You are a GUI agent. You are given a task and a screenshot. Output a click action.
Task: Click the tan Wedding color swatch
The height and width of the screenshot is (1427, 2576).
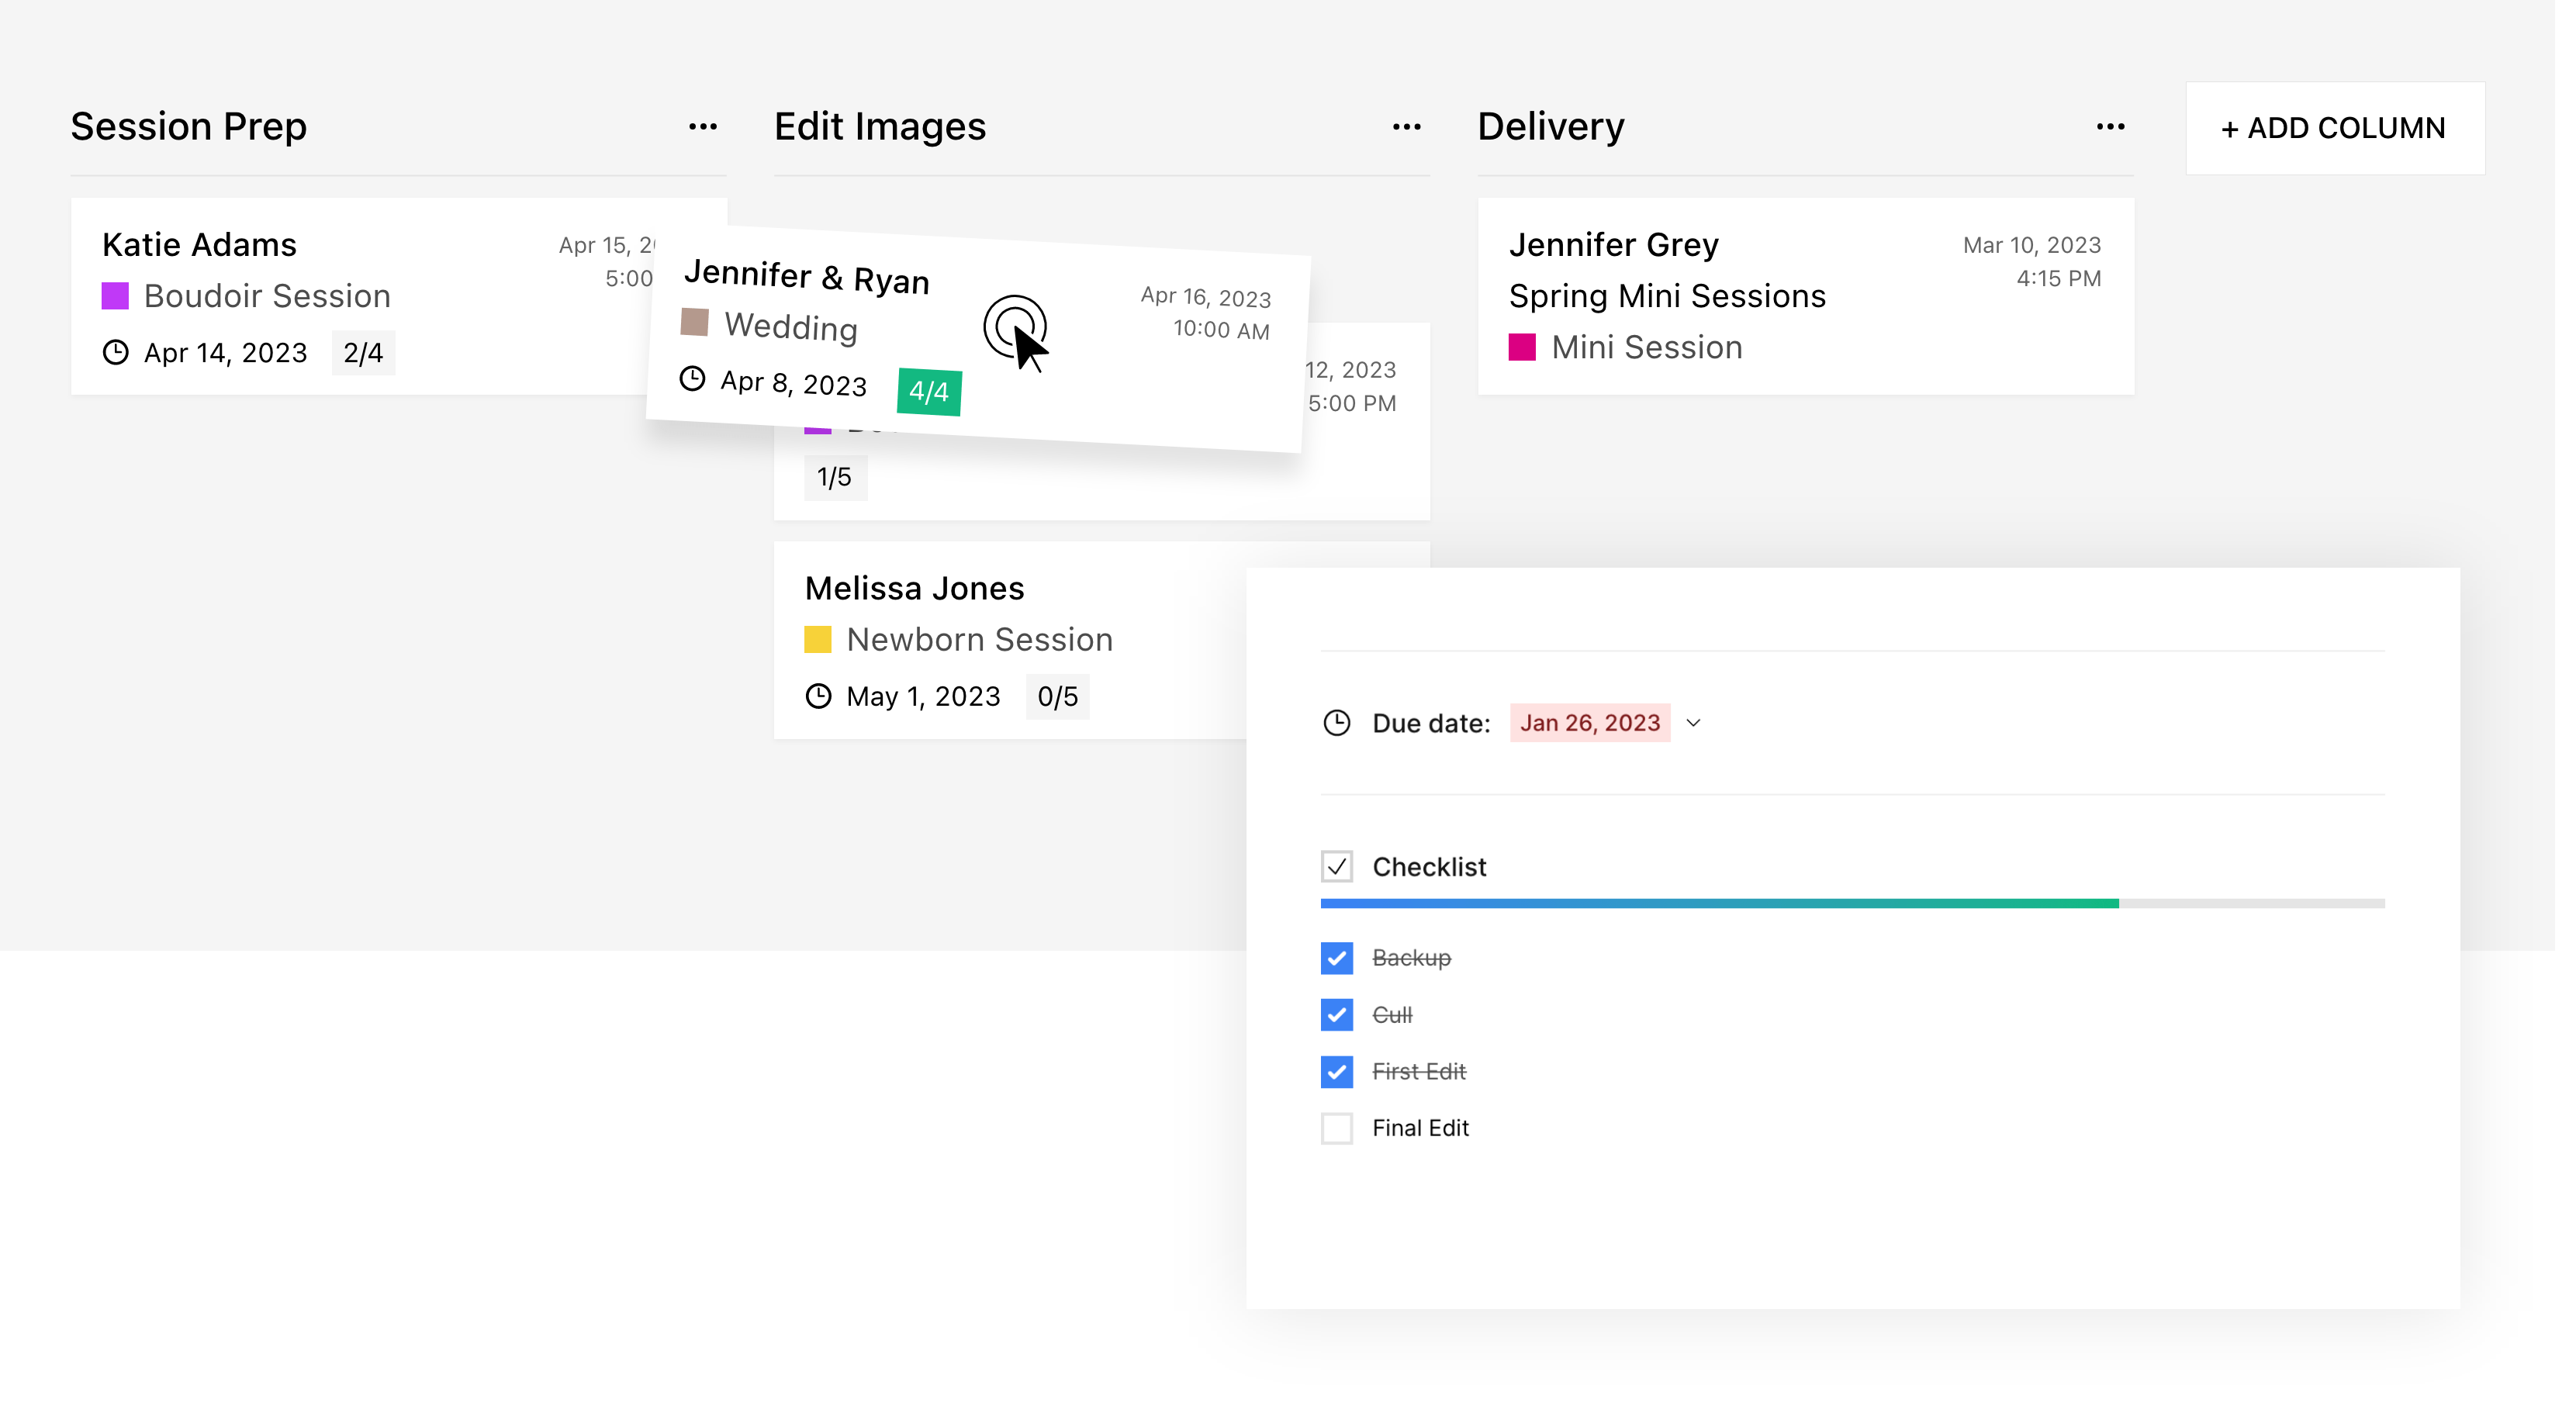point(700,325)
